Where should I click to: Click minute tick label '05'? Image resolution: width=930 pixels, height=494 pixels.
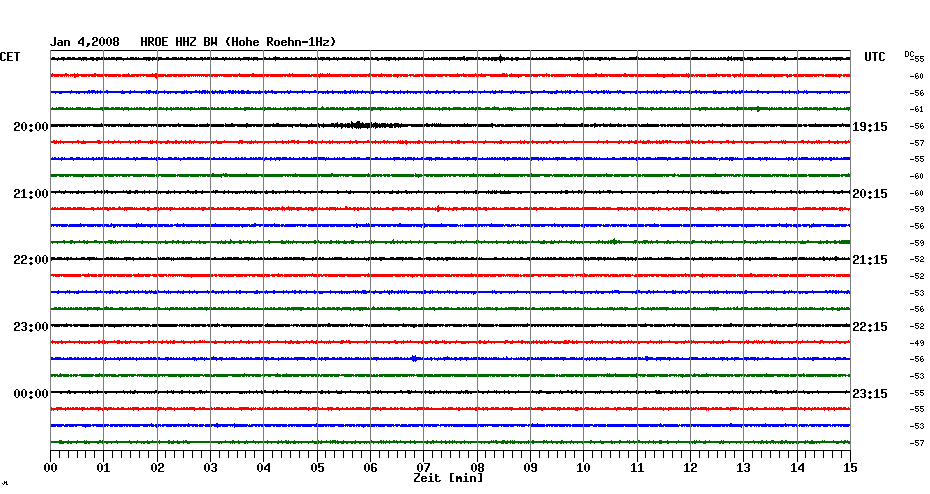(317, 468)
